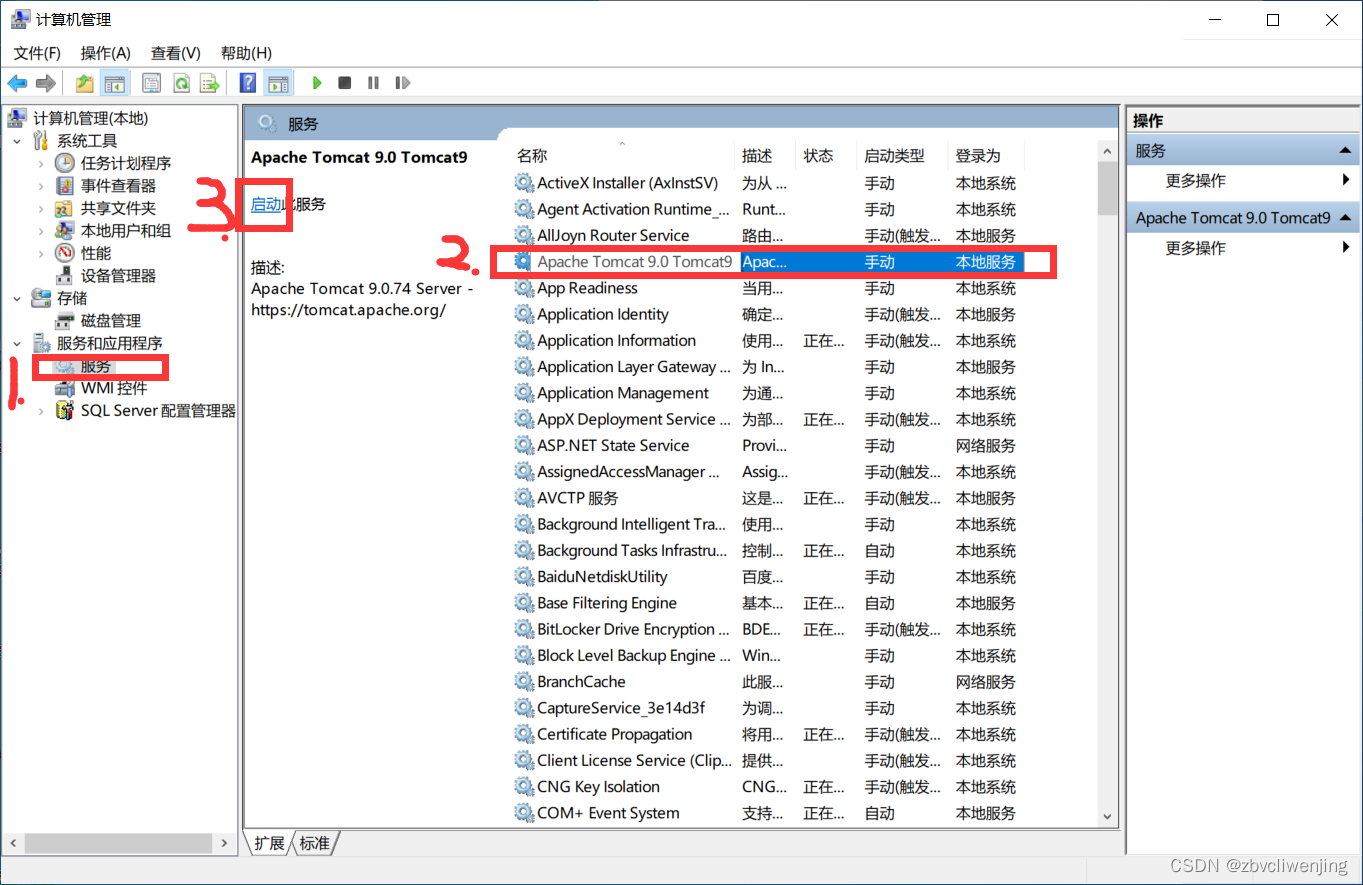The width and height of the screenshot is (1363, 885).
Task: Sort by the 启动类型 column header
Action: point(902,156)
